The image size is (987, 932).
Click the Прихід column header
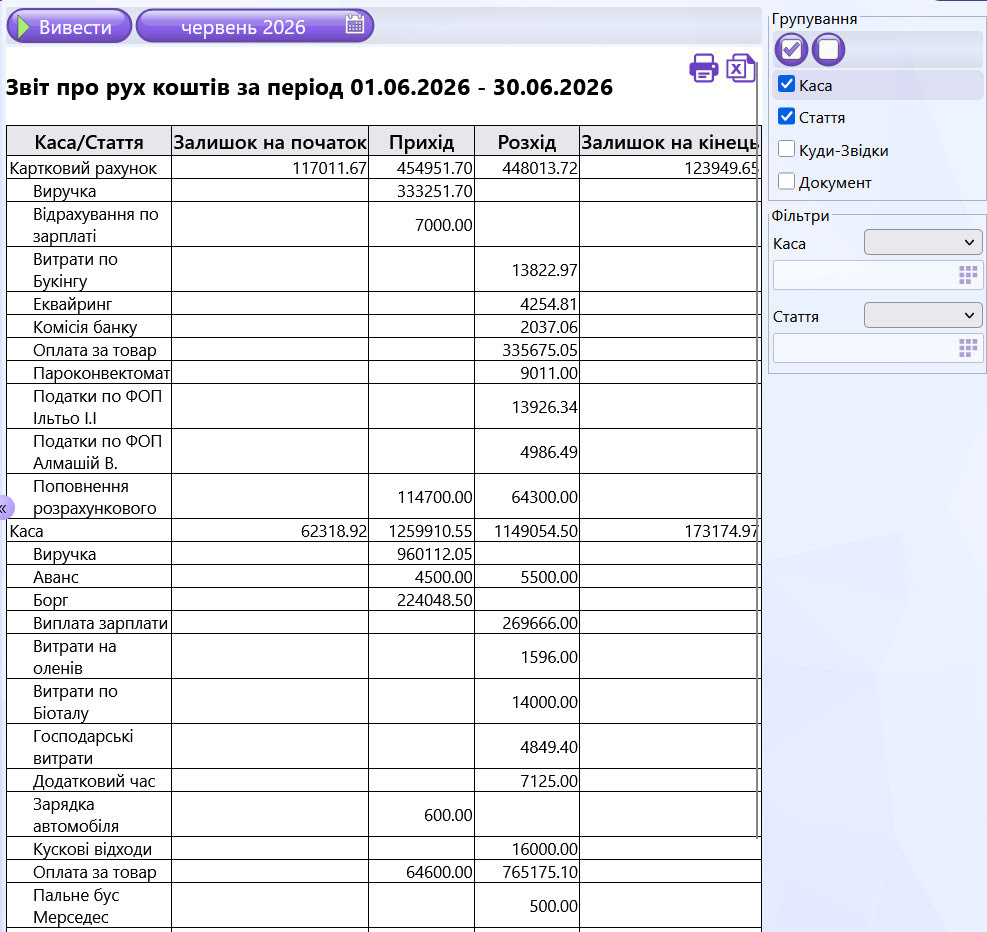[422, 142]
